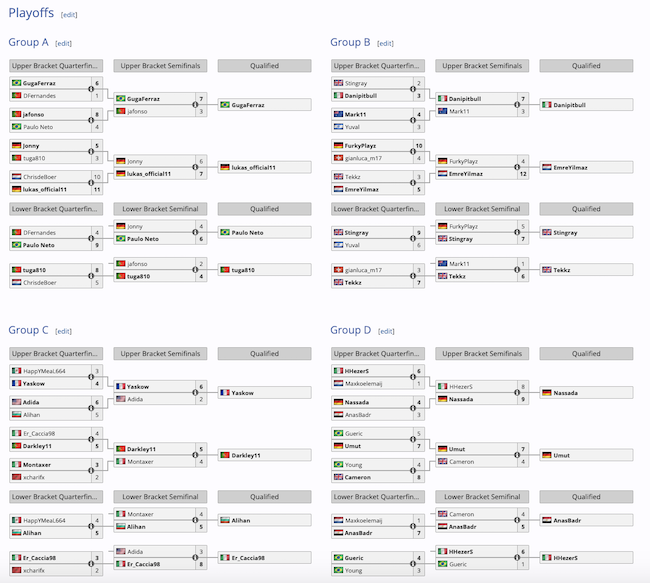
Task: Click the flag icon beside GugaFerraz in Group A Qualified column
Action: (x=225, y=105)
